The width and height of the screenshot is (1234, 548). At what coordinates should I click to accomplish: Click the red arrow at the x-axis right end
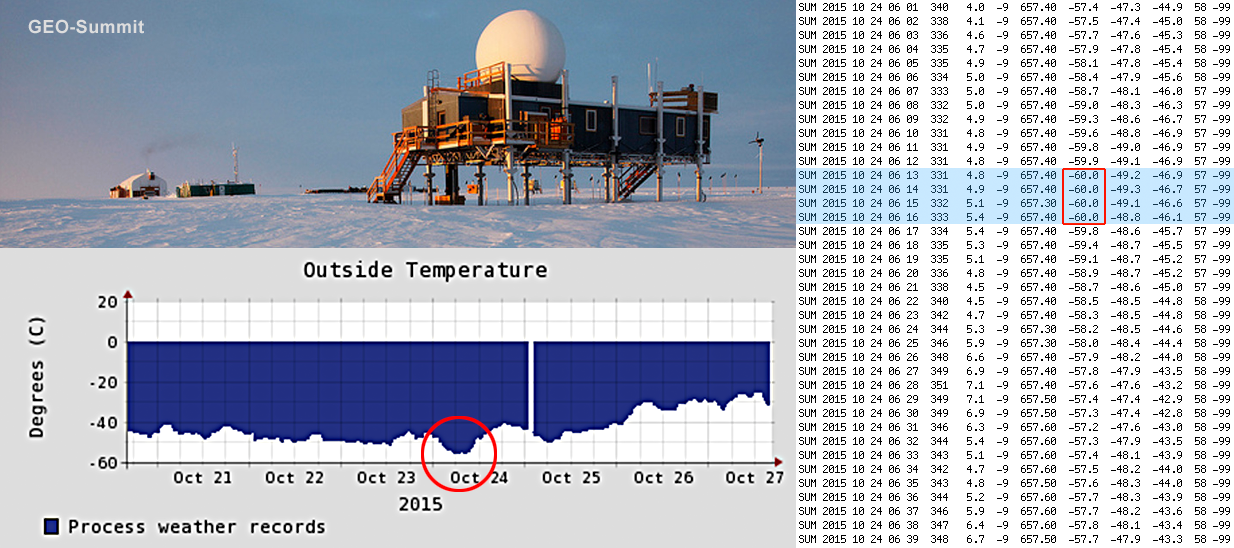click(780, 462)
